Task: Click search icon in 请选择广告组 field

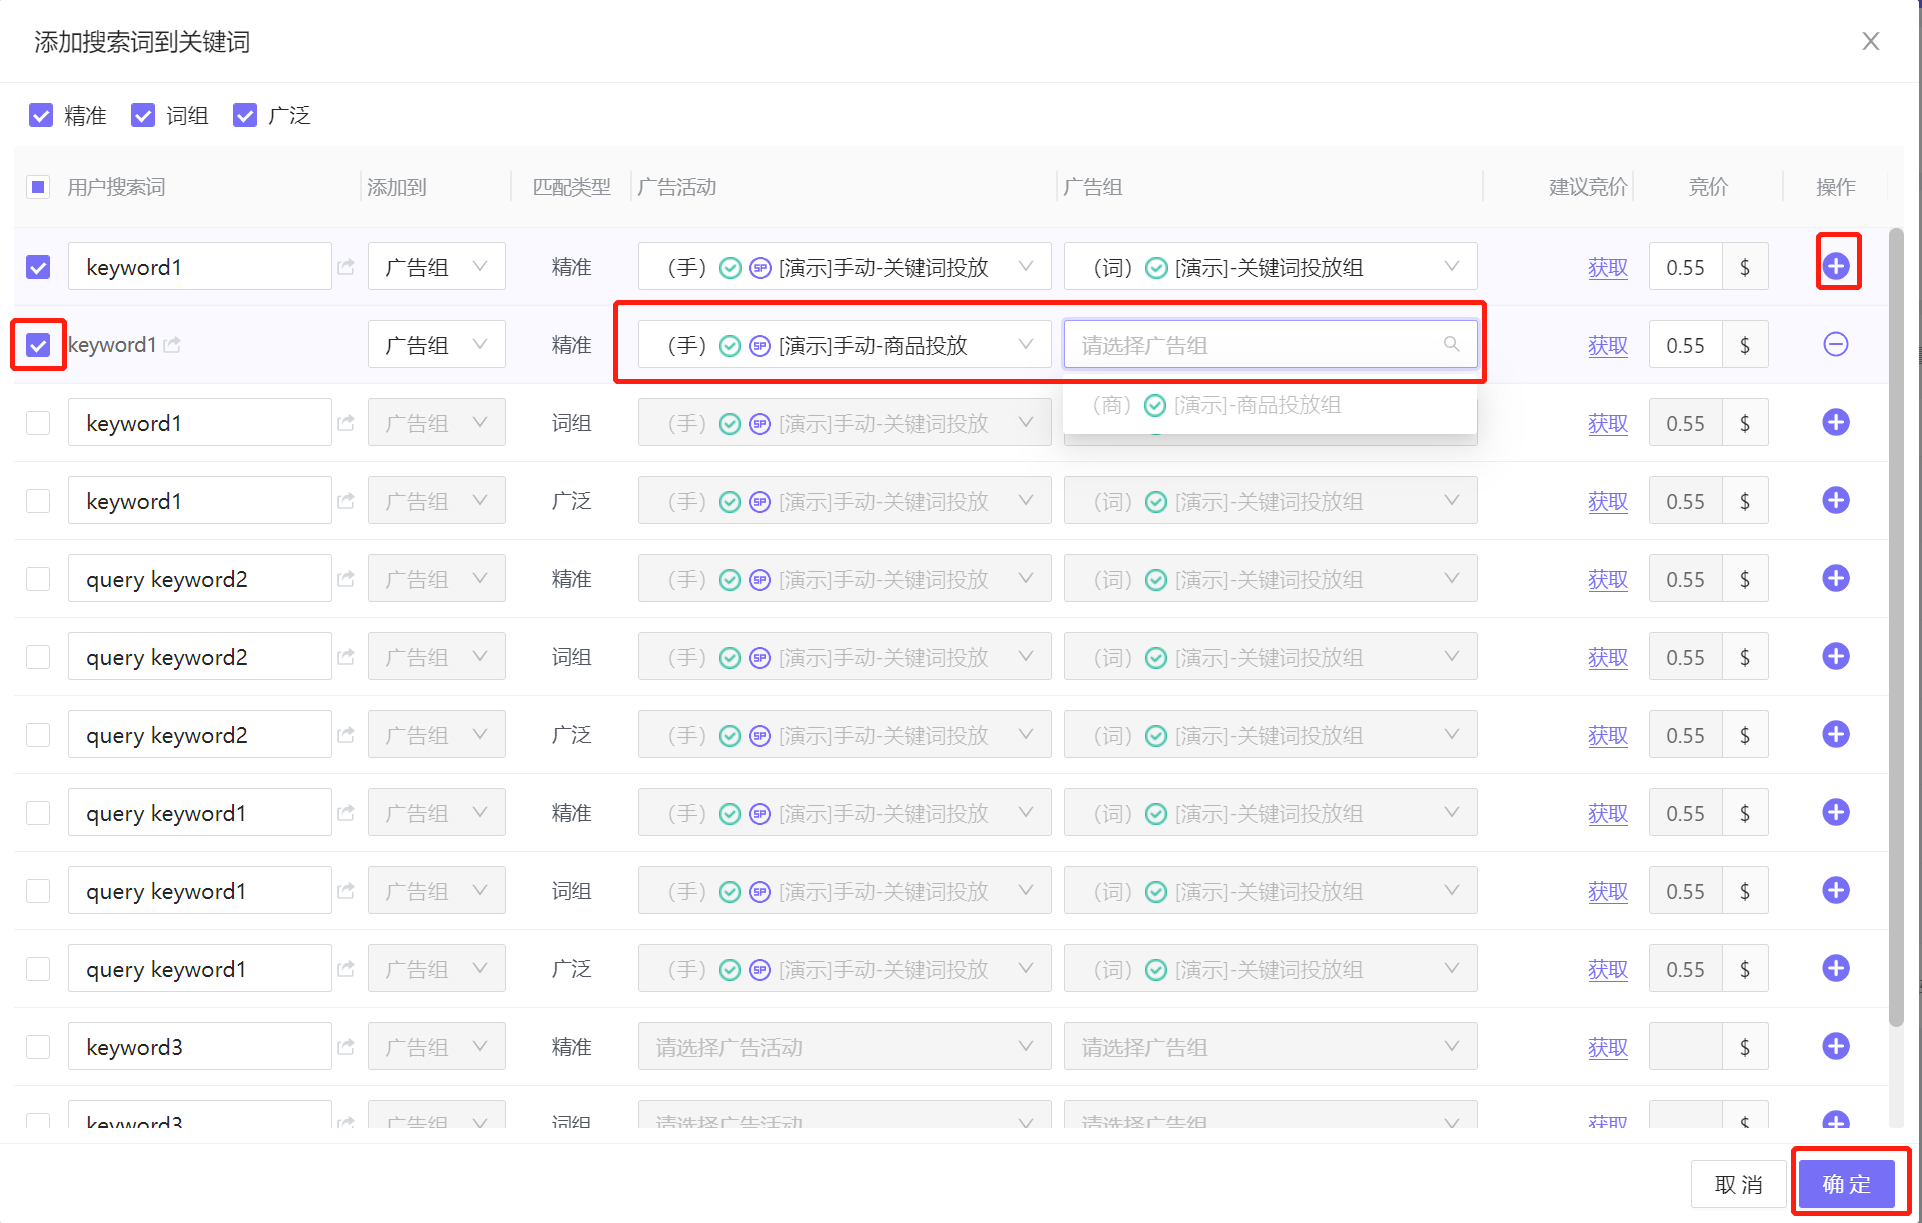Action: [1451, 344]
